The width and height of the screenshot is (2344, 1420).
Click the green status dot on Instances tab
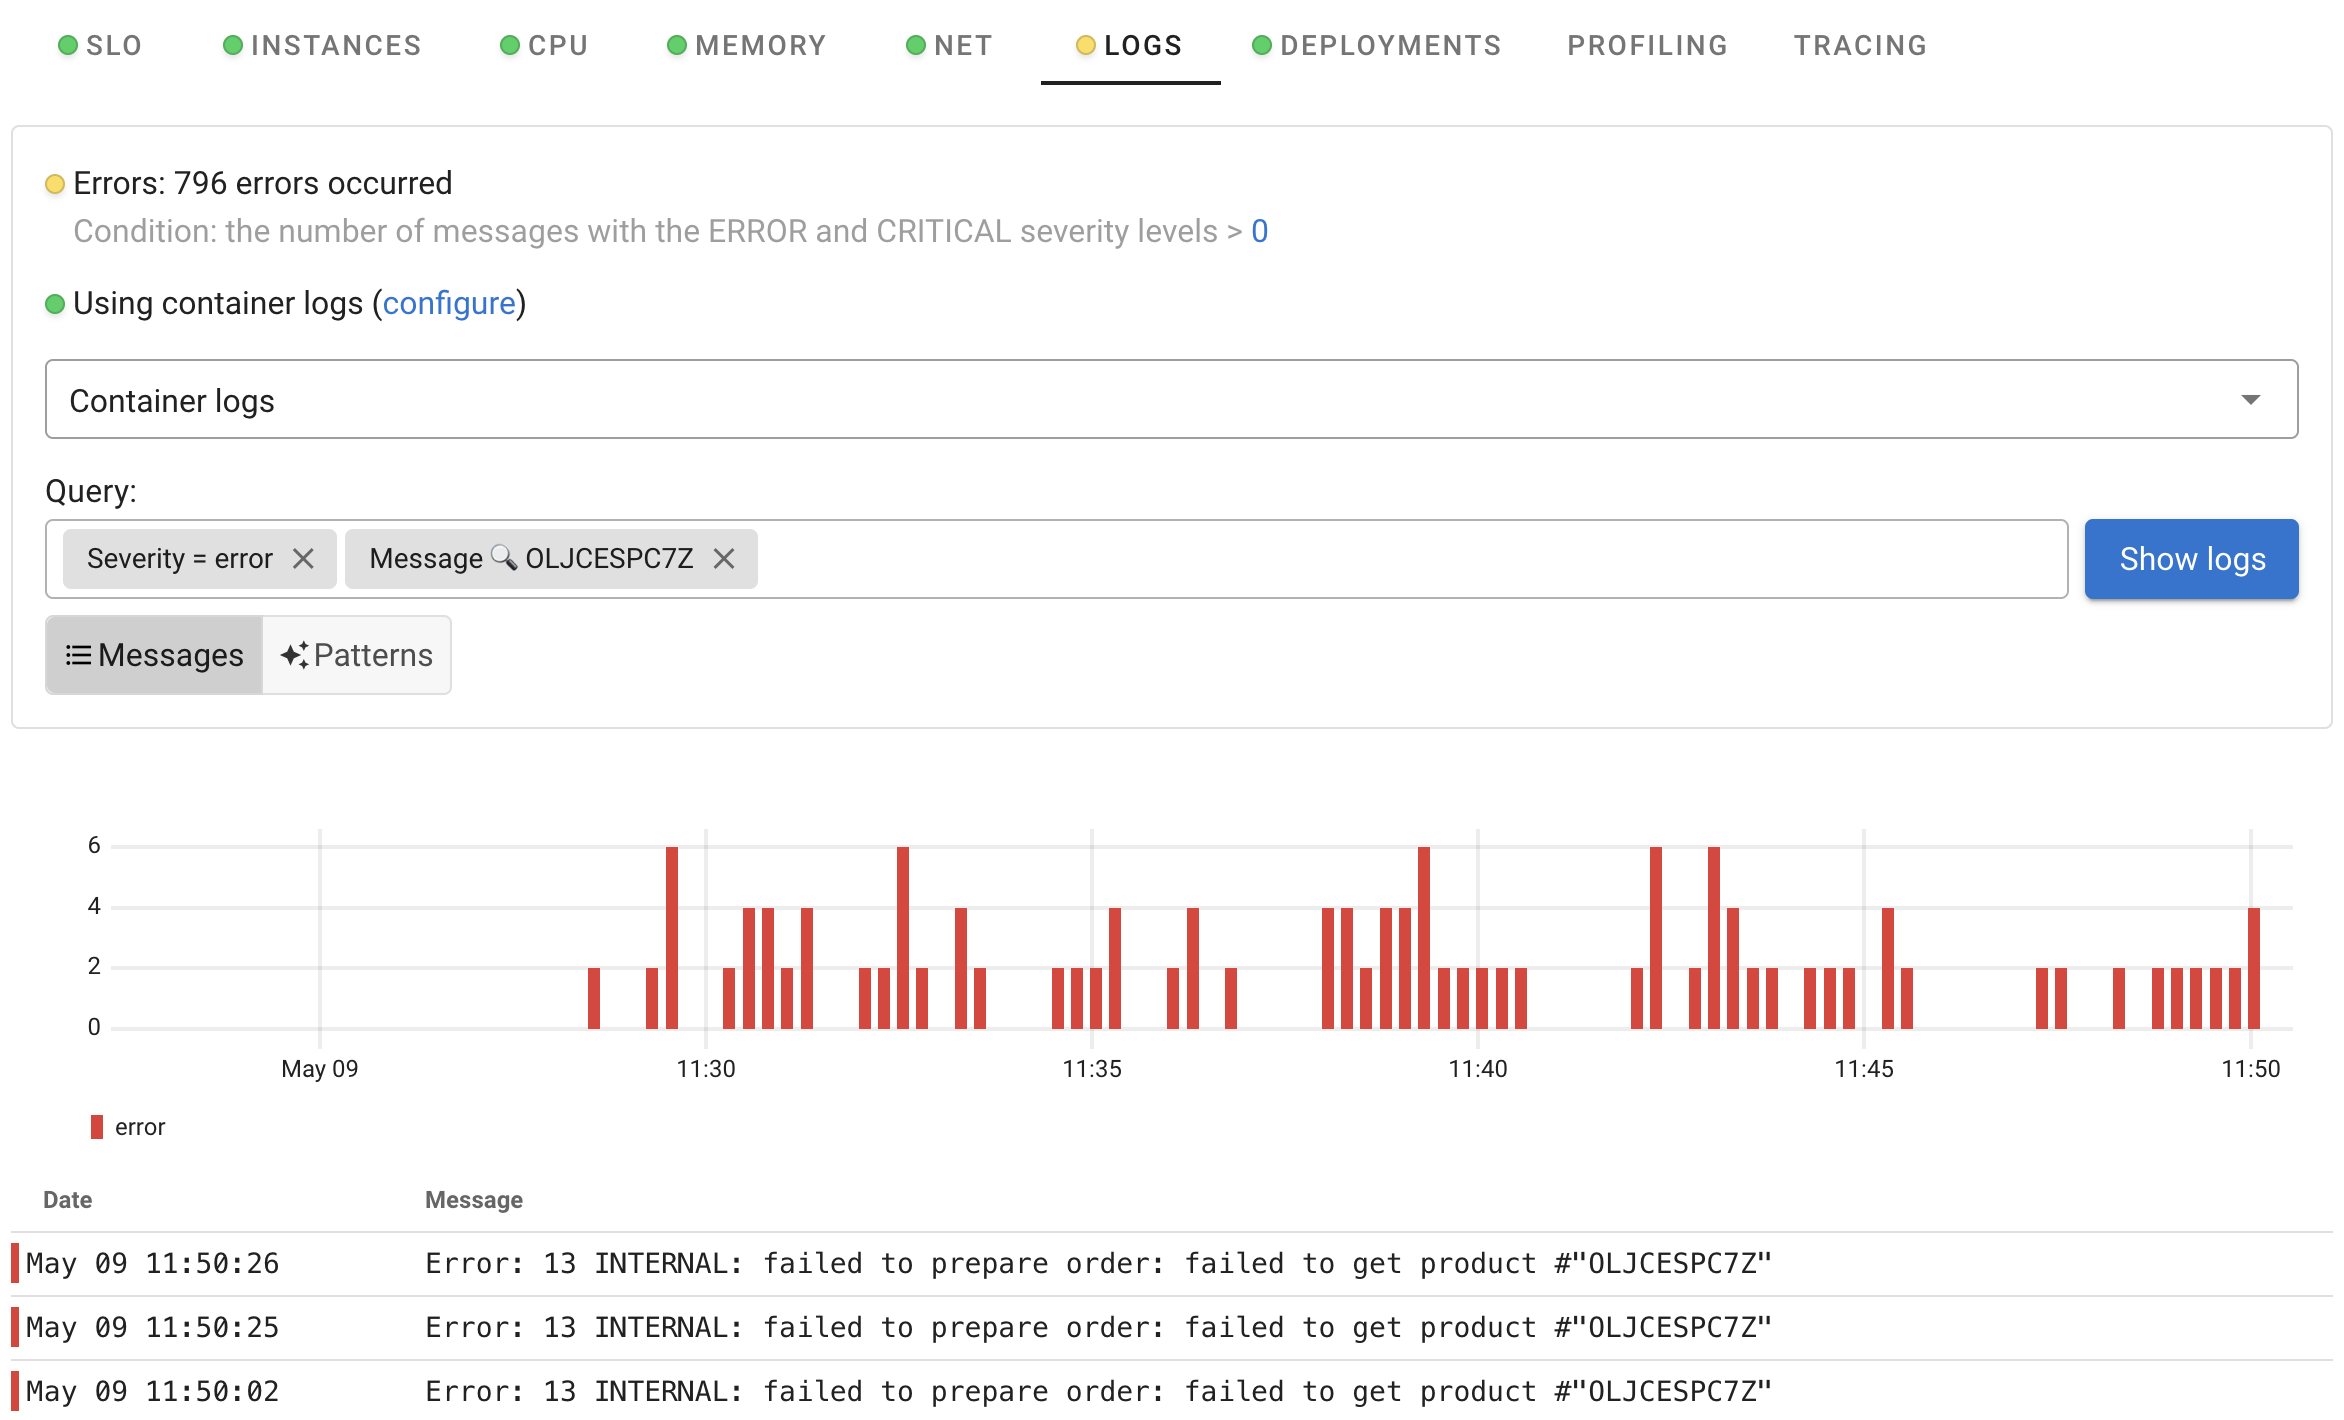pos(232,45)
